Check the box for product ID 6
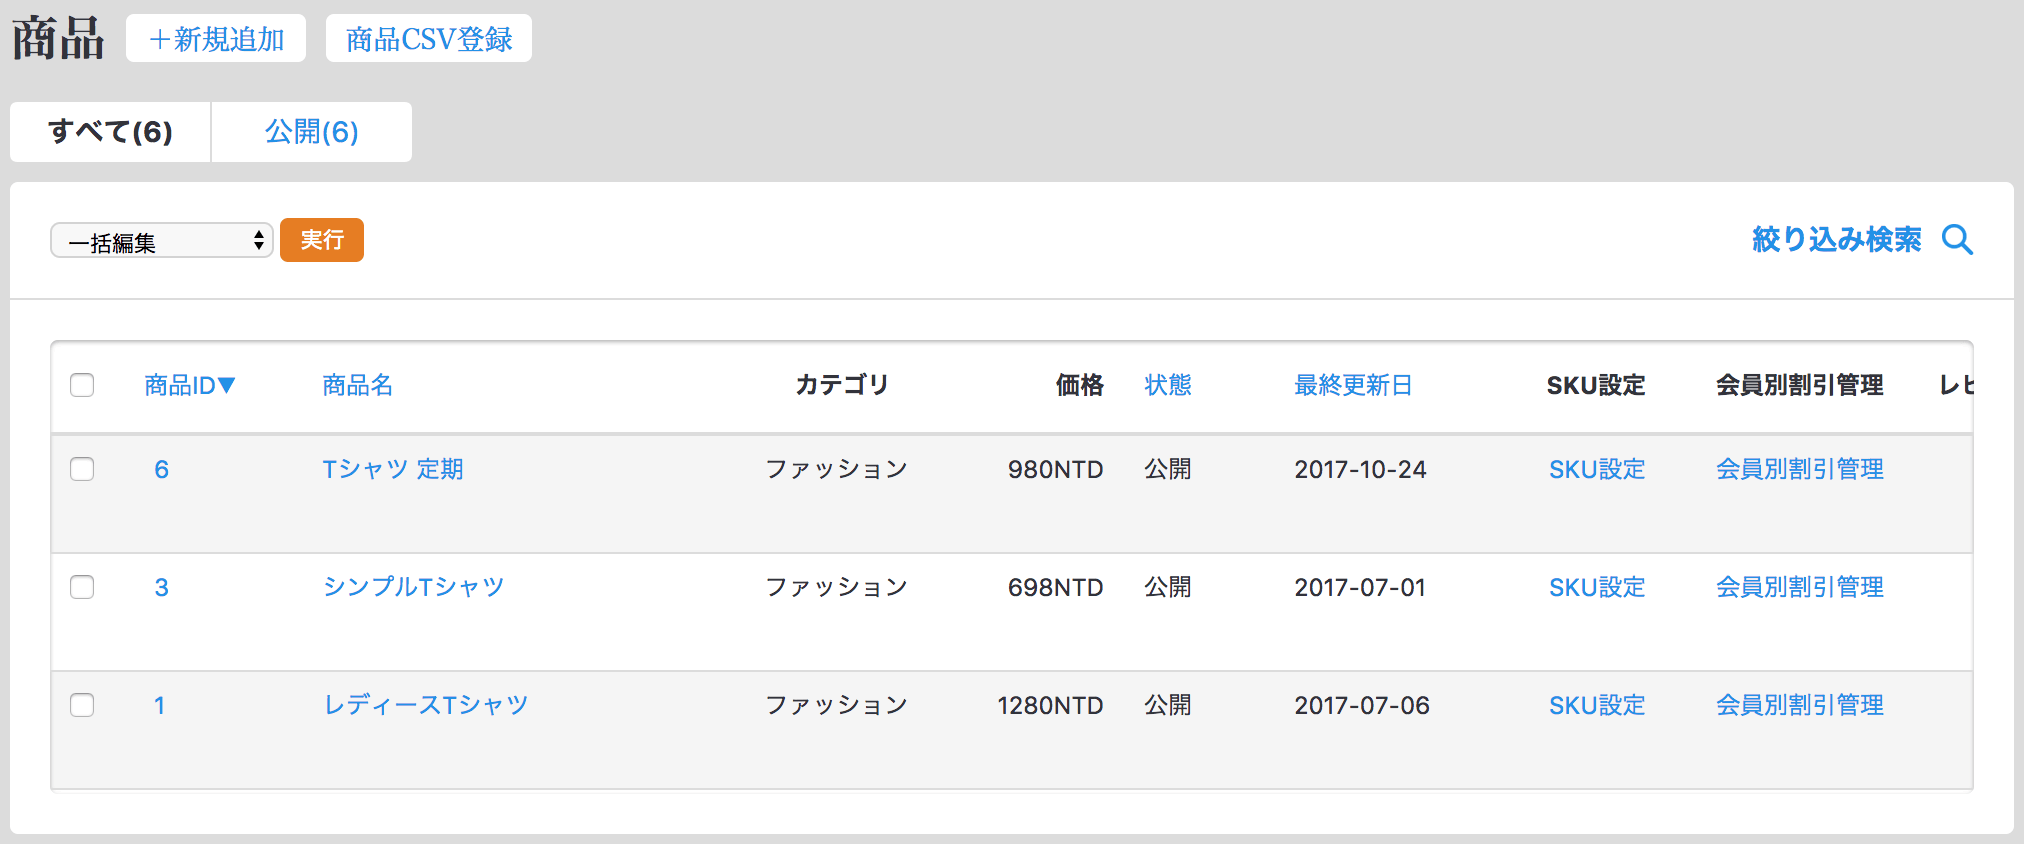Viewport: 2024px width, 844px height. (x=82, y=469)
